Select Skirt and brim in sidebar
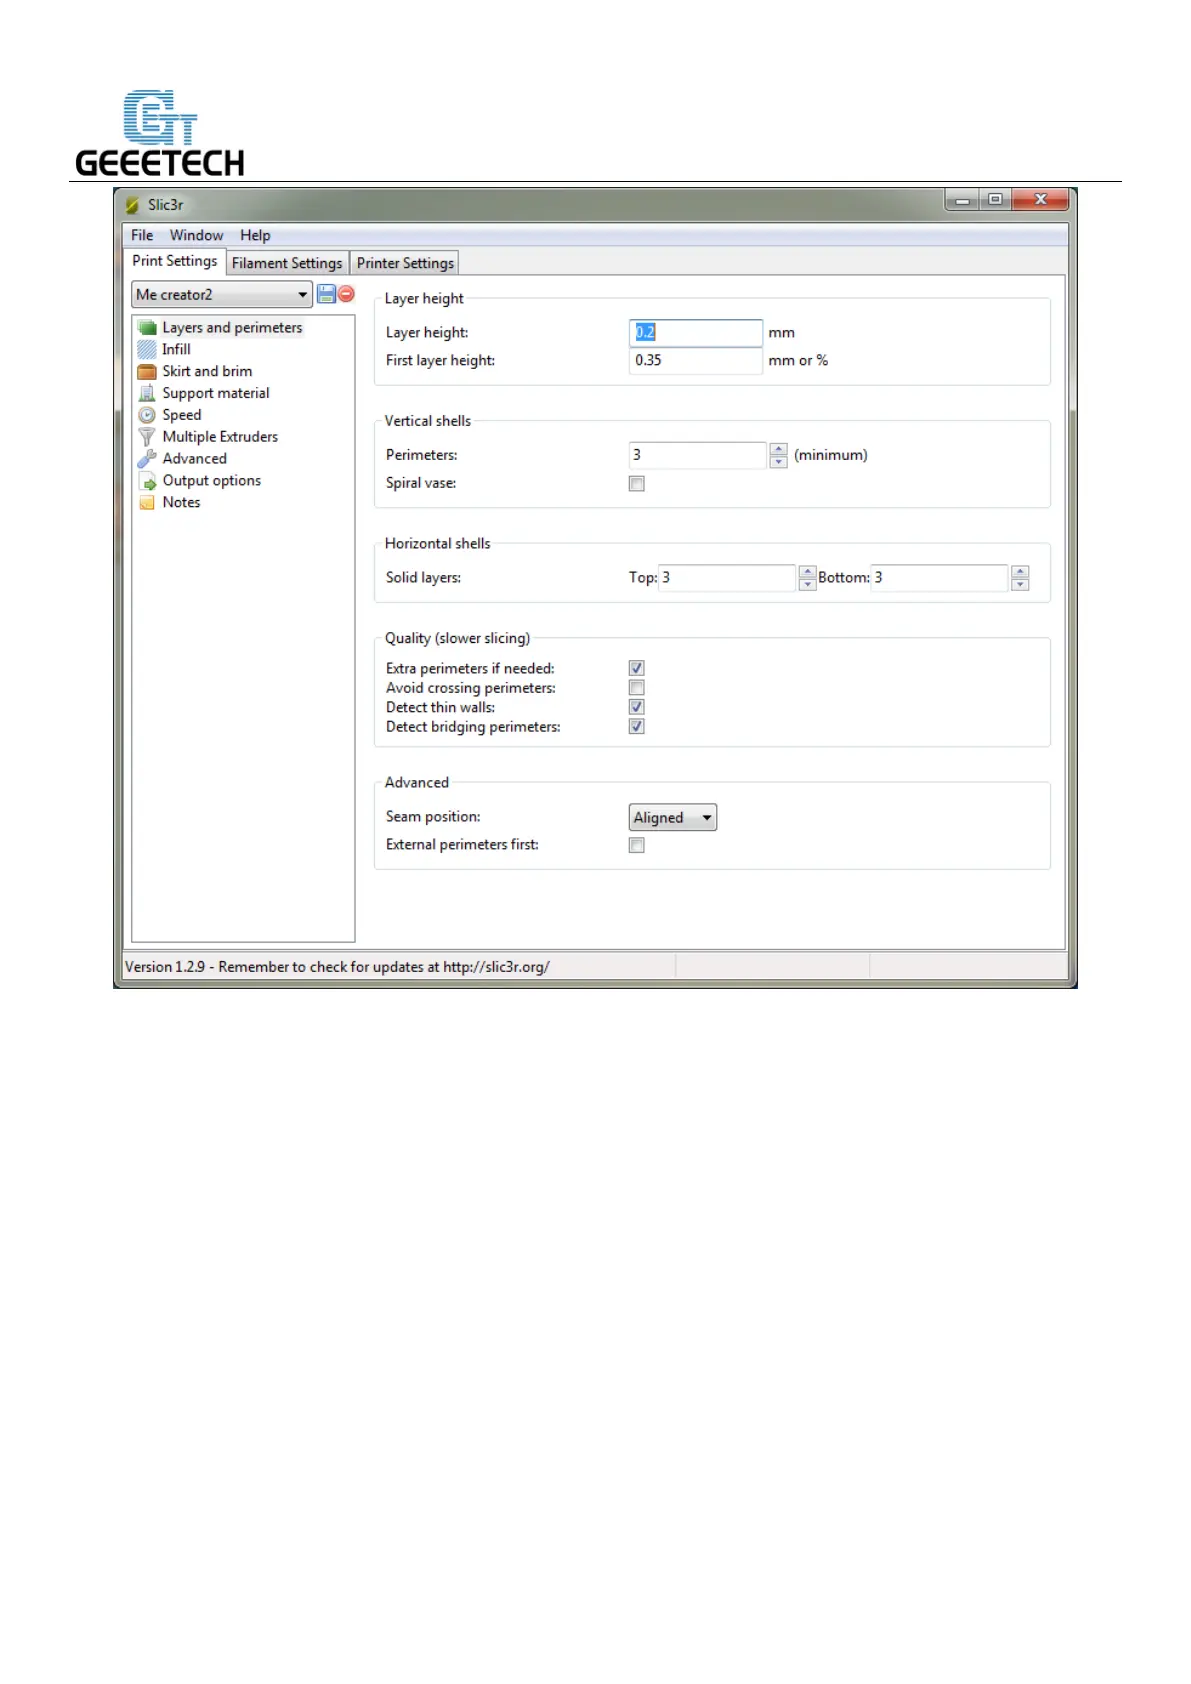This screenshot has height=1684, width=1191. click(x=207, y=371)
